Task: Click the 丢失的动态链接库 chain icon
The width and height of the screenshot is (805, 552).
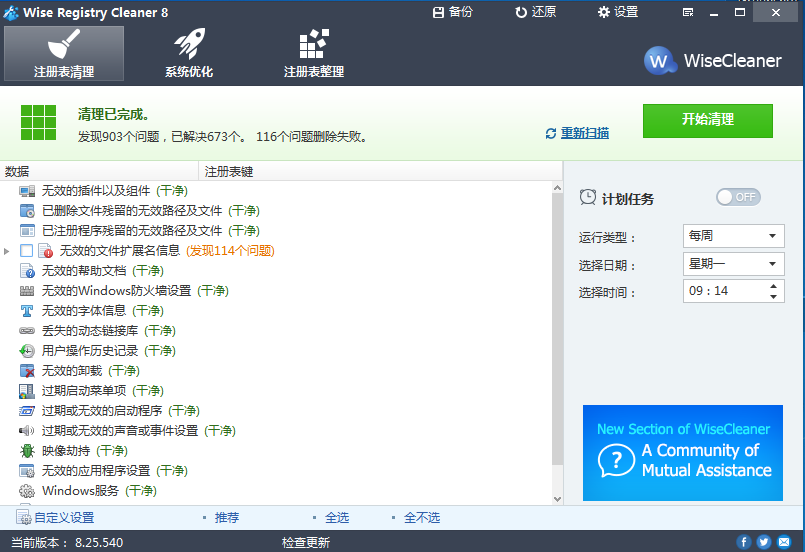Action: tap(27, 331)
